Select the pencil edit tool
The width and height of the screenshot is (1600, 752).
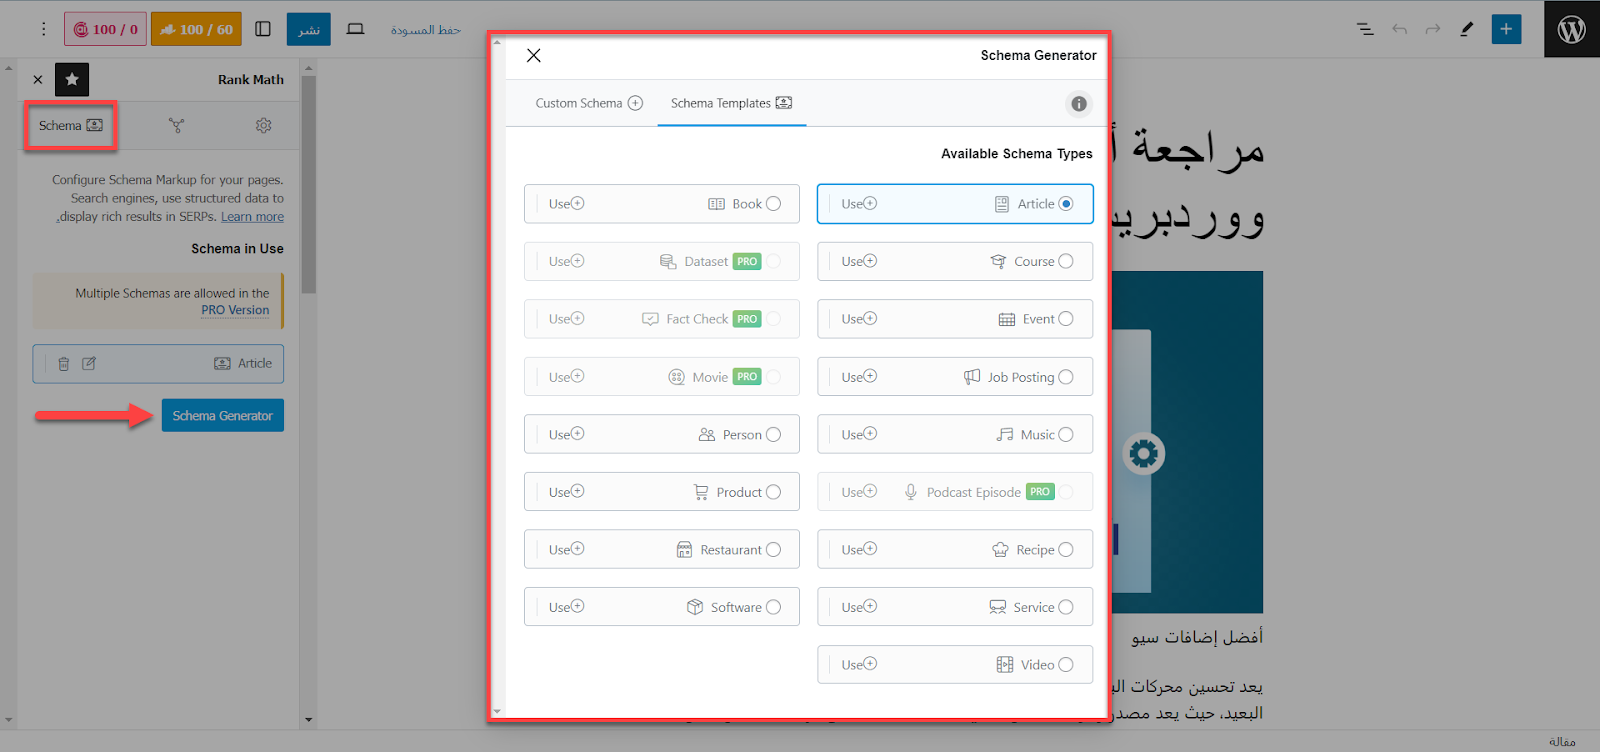pos(1467,29)
